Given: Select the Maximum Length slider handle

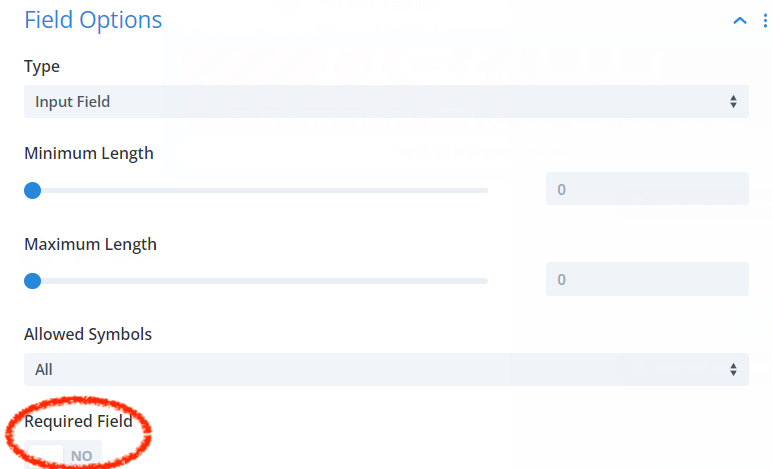Looking at the screenshot, I should coord(32,281).
